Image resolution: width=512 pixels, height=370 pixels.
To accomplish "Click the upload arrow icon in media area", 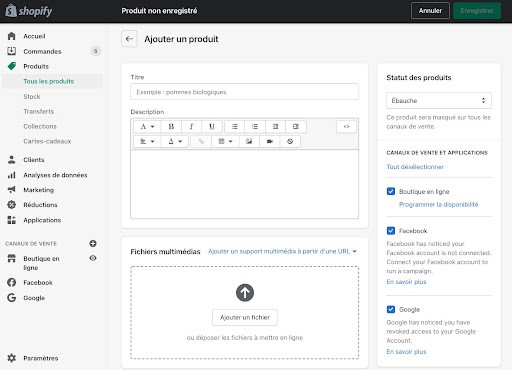I will [x=245, y=293].
